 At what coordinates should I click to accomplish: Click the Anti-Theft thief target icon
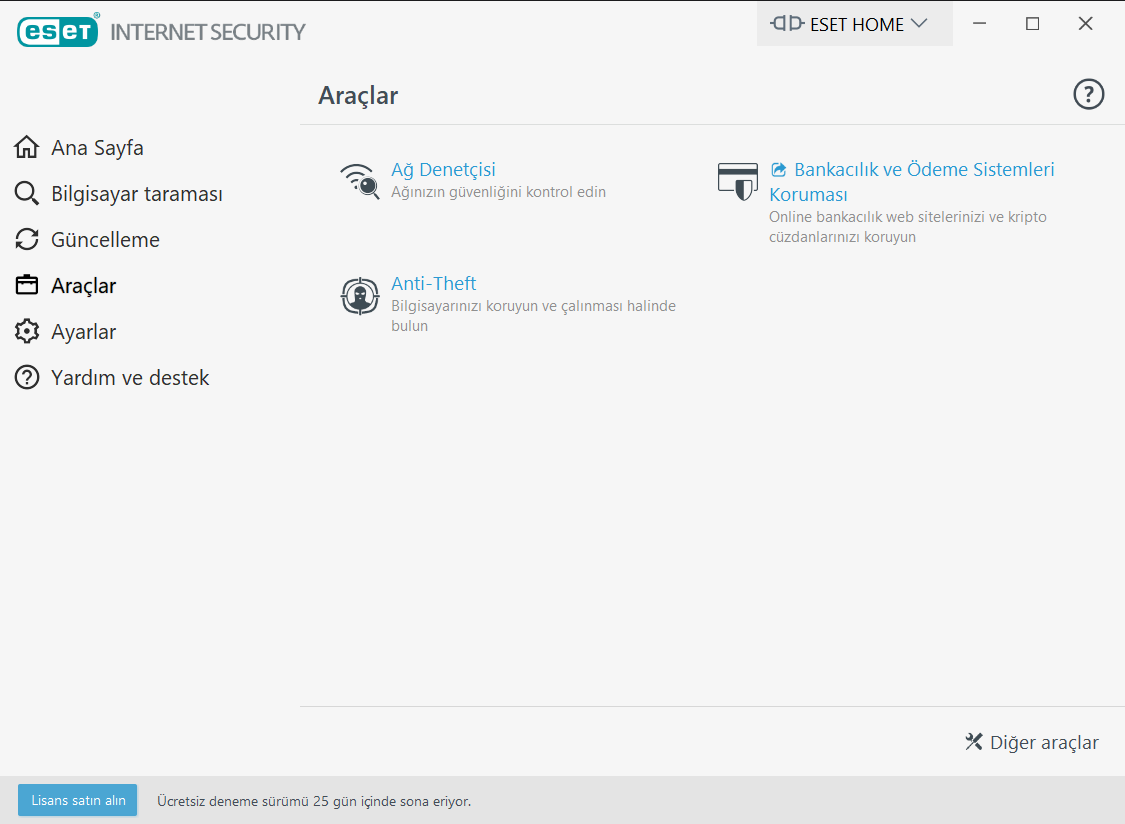point(359,296)
